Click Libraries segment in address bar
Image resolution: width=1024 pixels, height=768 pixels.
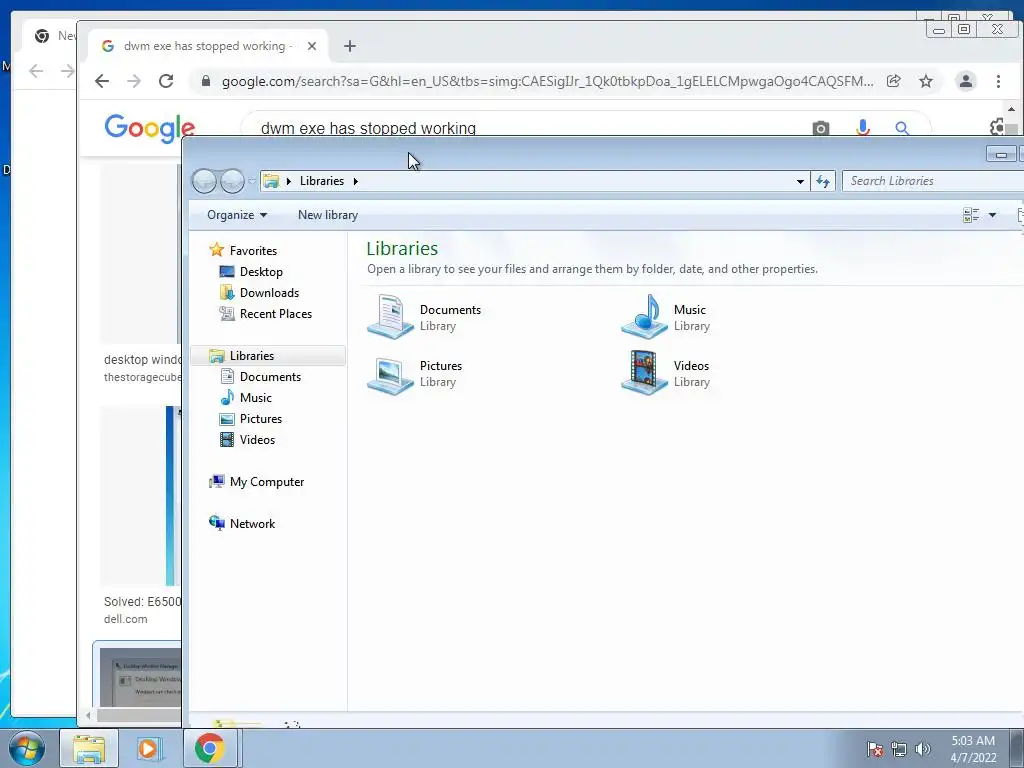click(321, 181)
